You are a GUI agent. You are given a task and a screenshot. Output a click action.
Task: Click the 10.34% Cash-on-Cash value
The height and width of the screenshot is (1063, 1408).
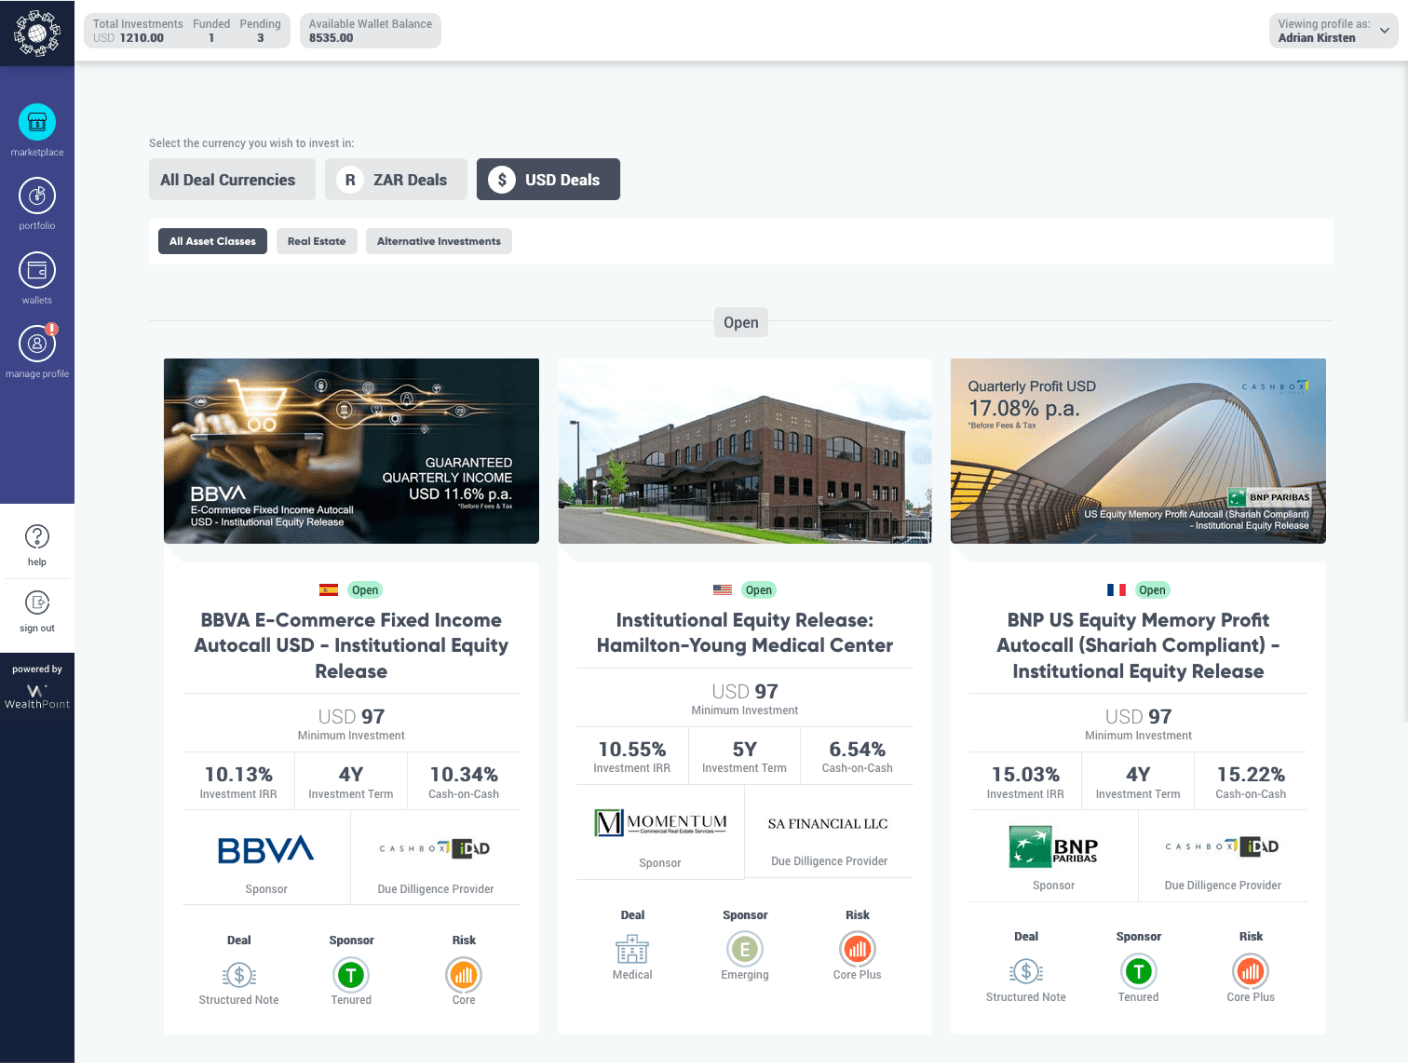coord(464,774)
